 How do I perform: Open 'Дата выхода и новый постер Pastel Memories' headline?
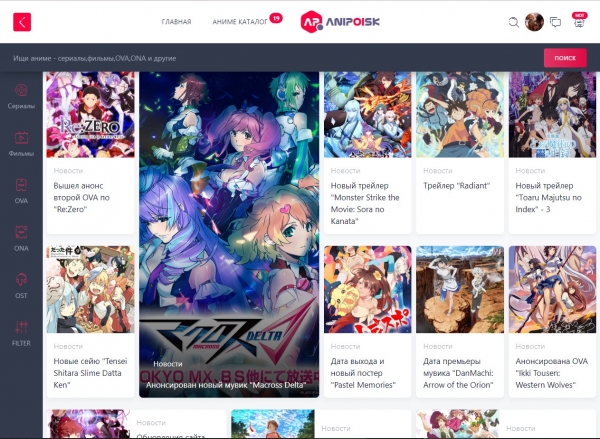point(363,373)
